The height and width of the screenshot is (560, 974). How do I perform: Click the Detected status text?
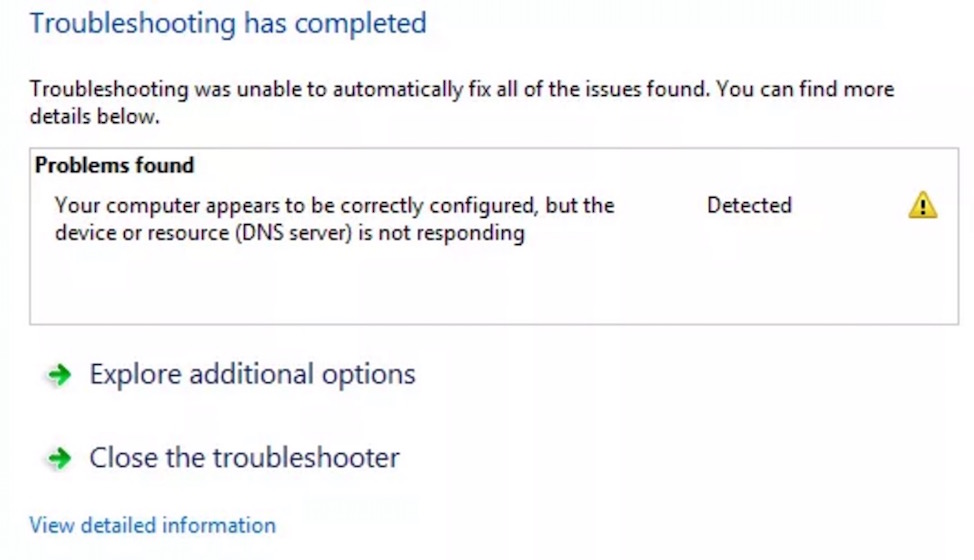pyautogui.click(x=749, y=205)
